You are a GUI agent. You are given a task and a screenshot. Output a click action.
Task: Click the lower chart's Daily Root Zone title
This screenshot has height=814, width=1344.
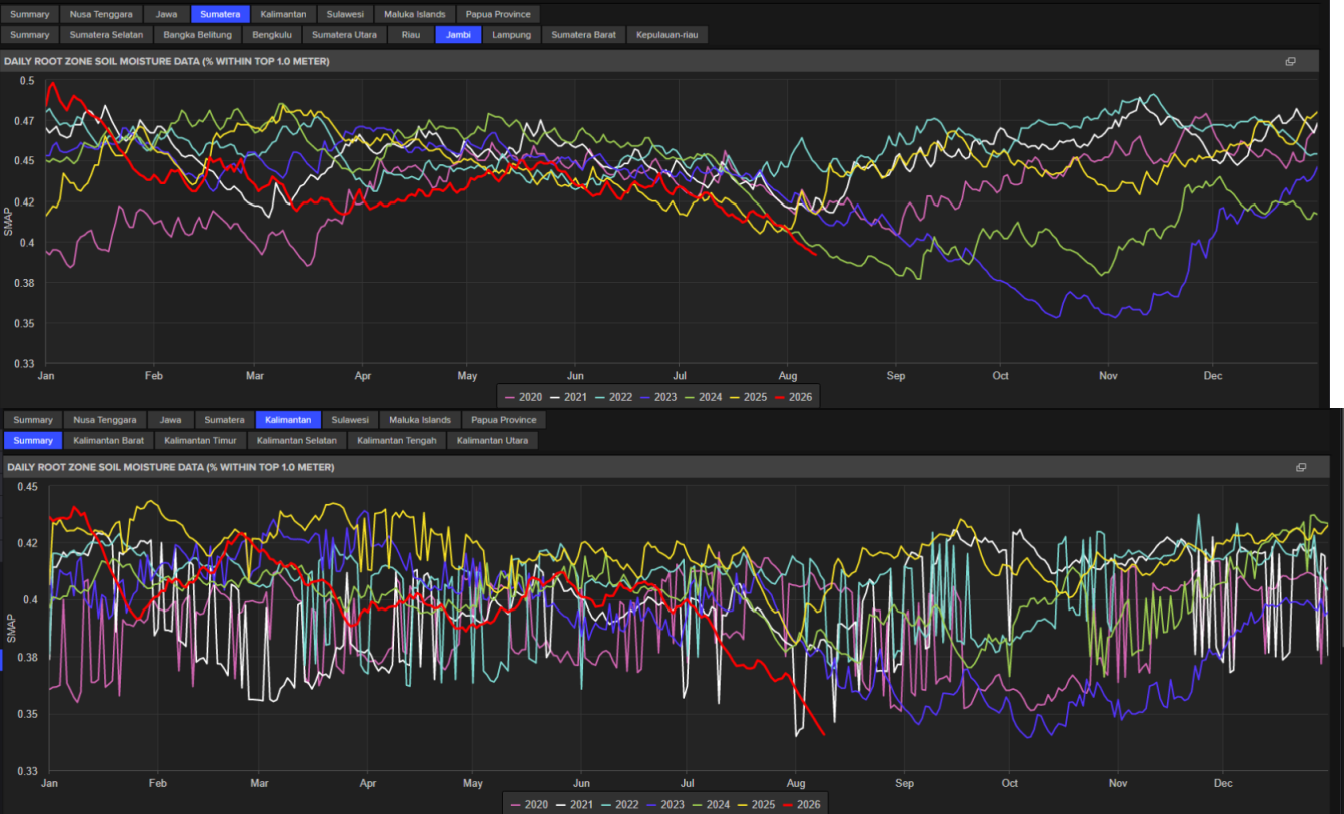pos(171,467)
